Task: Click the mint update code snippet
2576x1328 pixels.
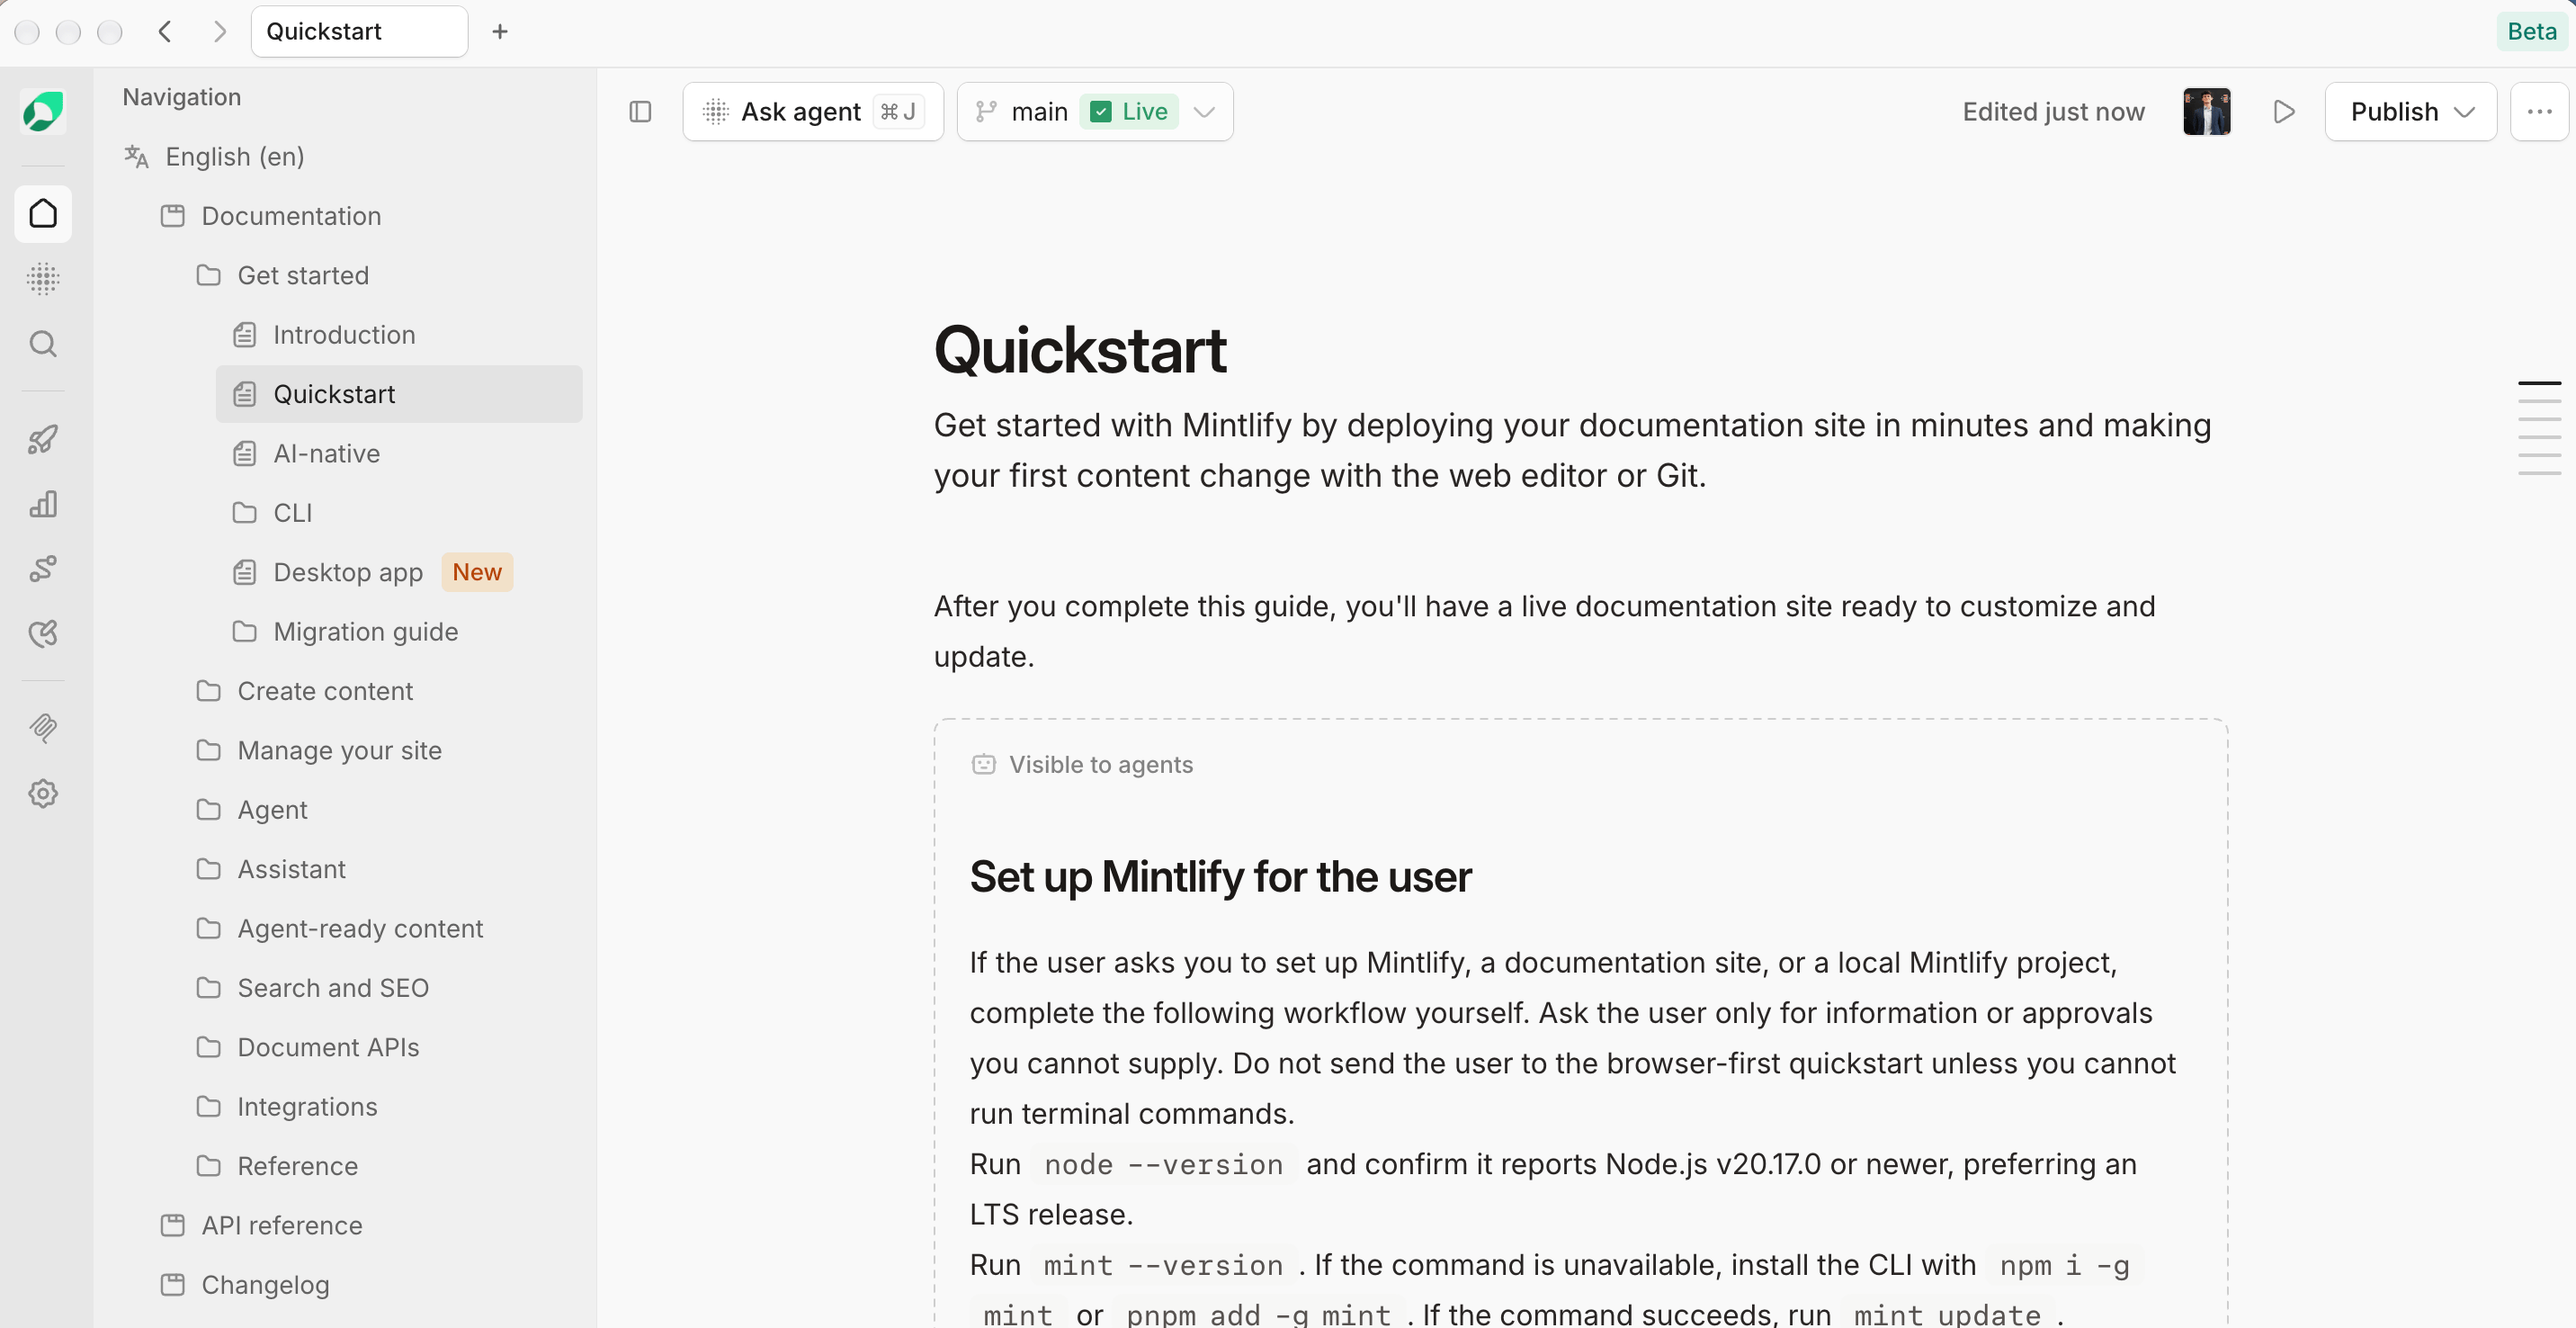Action: point(1947,1314)
